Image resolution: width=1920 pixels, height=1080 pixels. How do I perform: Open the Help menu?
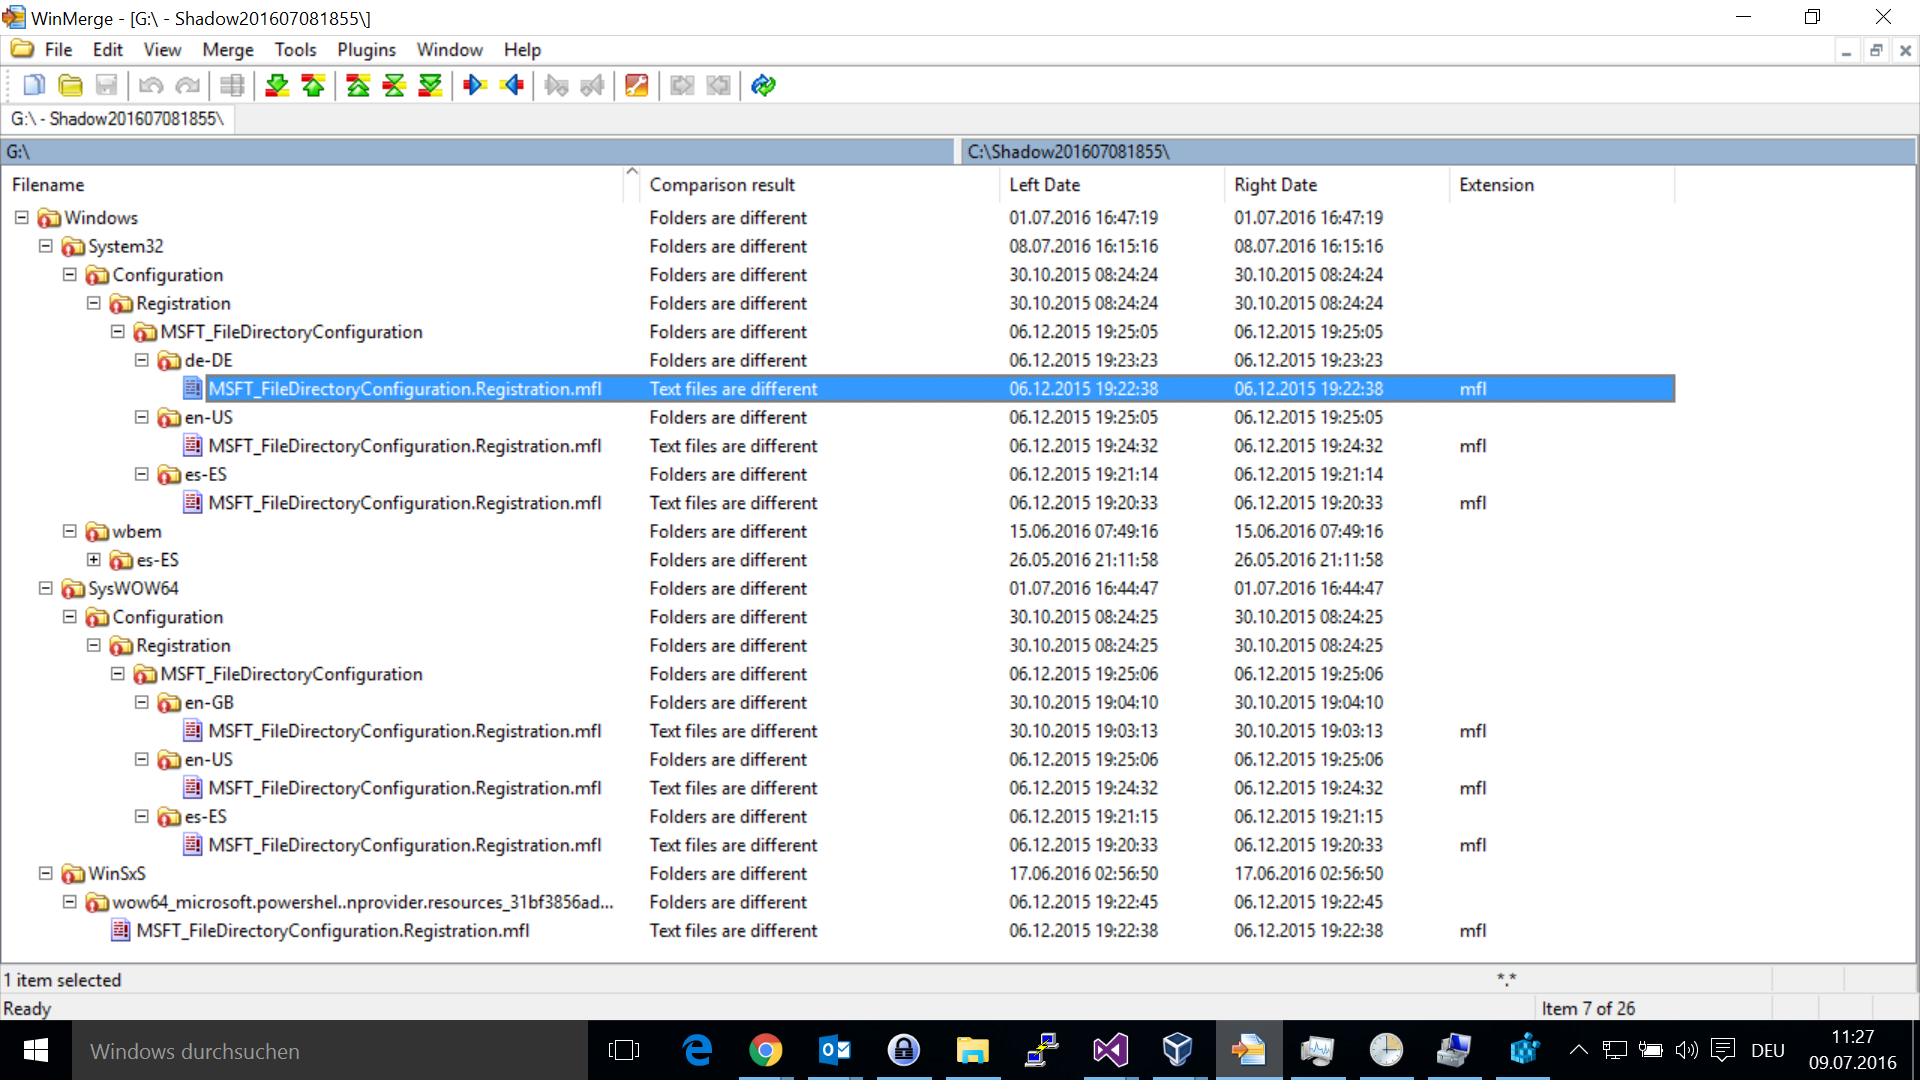522,50
